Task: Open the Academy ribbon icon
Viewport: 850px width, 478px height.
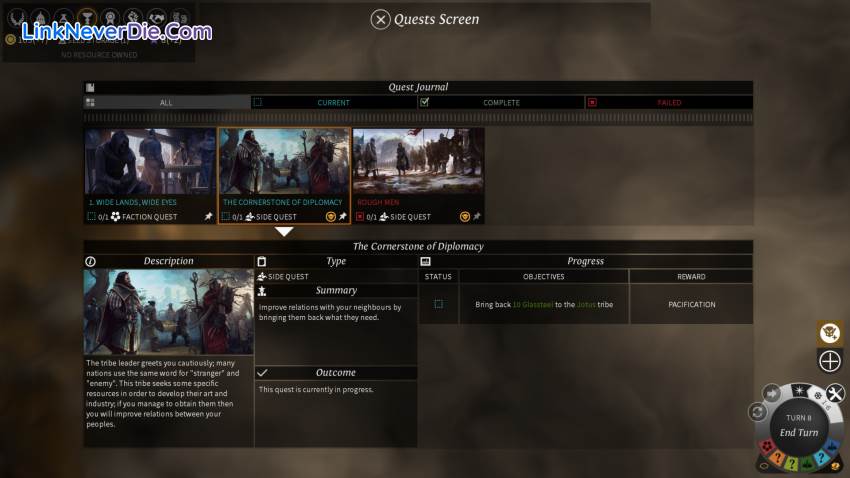Action: coord(110,18)
